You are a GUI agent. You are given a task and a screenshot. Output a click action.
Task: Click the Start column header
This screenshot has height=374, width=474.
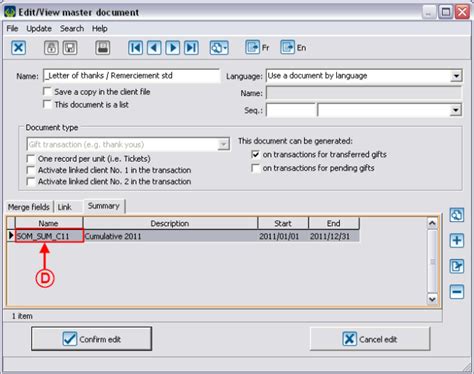[x=283, y=223]
